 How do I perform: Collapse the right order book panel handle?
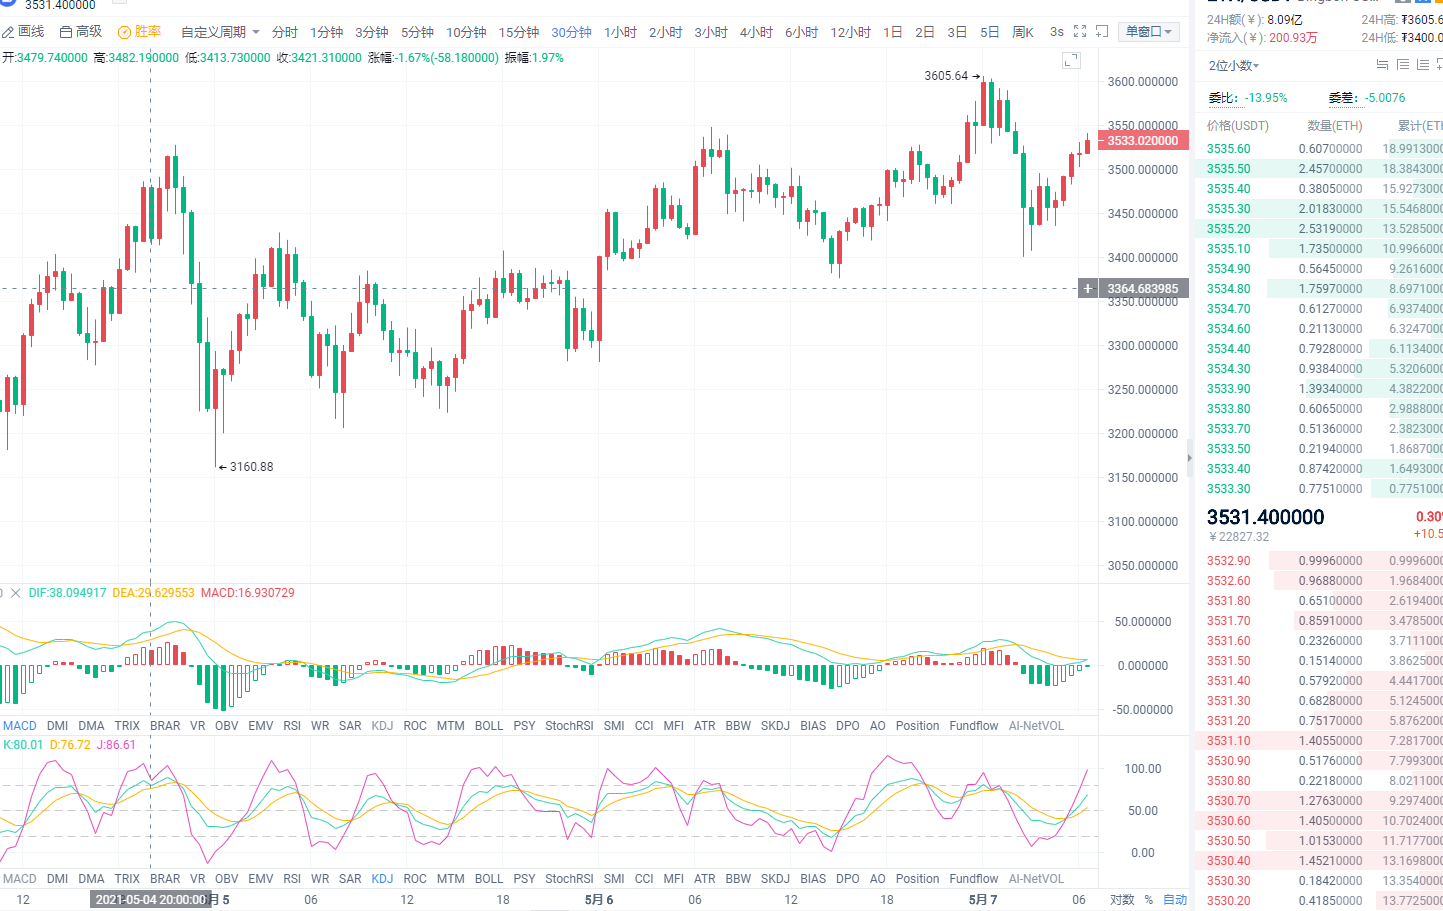pos(1189,458)
